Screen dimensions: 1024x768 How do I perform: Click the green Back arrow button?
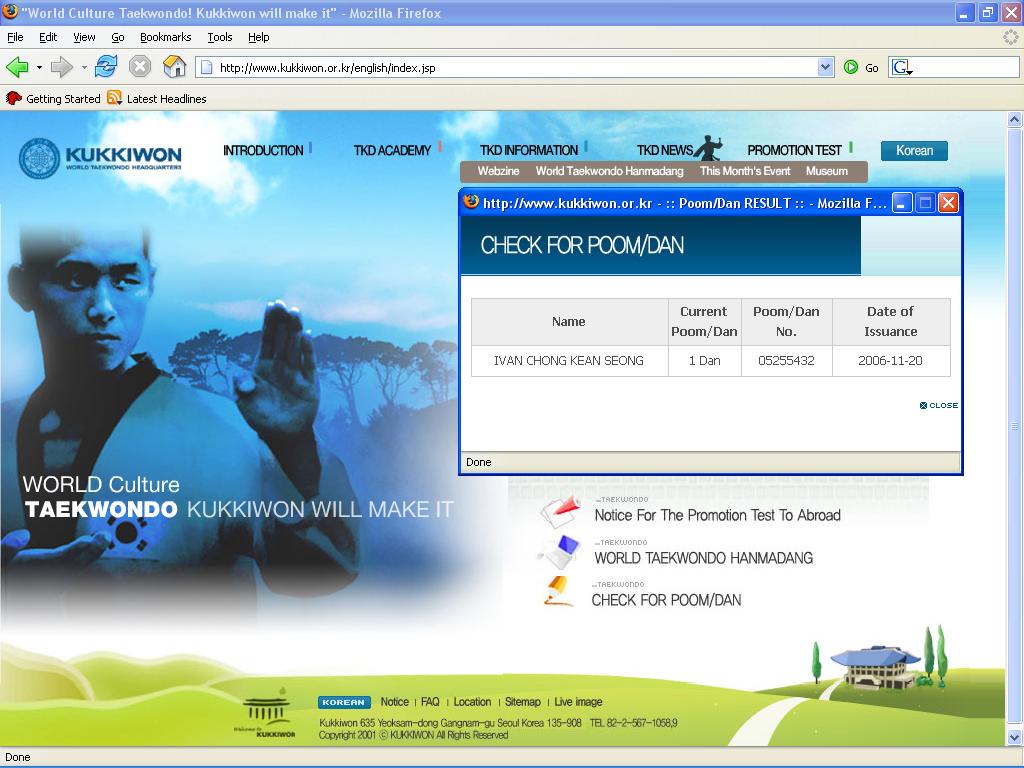17,67
